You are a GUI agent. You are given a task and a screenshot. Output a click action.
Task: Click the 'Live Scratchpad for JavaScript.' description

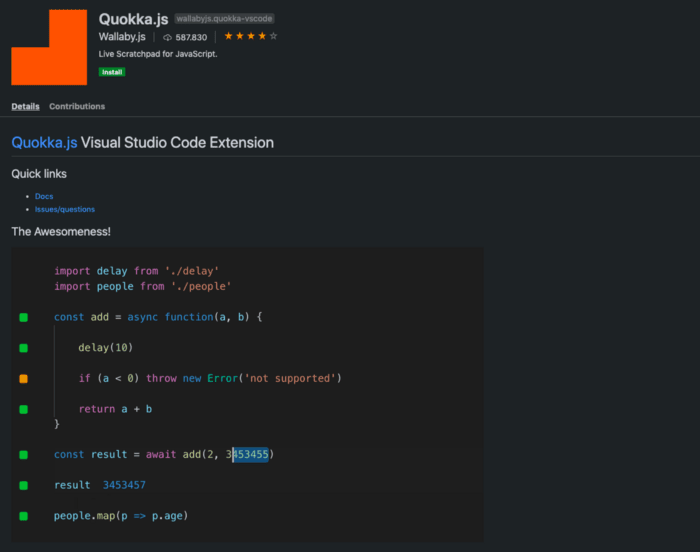tap(158, 54)
